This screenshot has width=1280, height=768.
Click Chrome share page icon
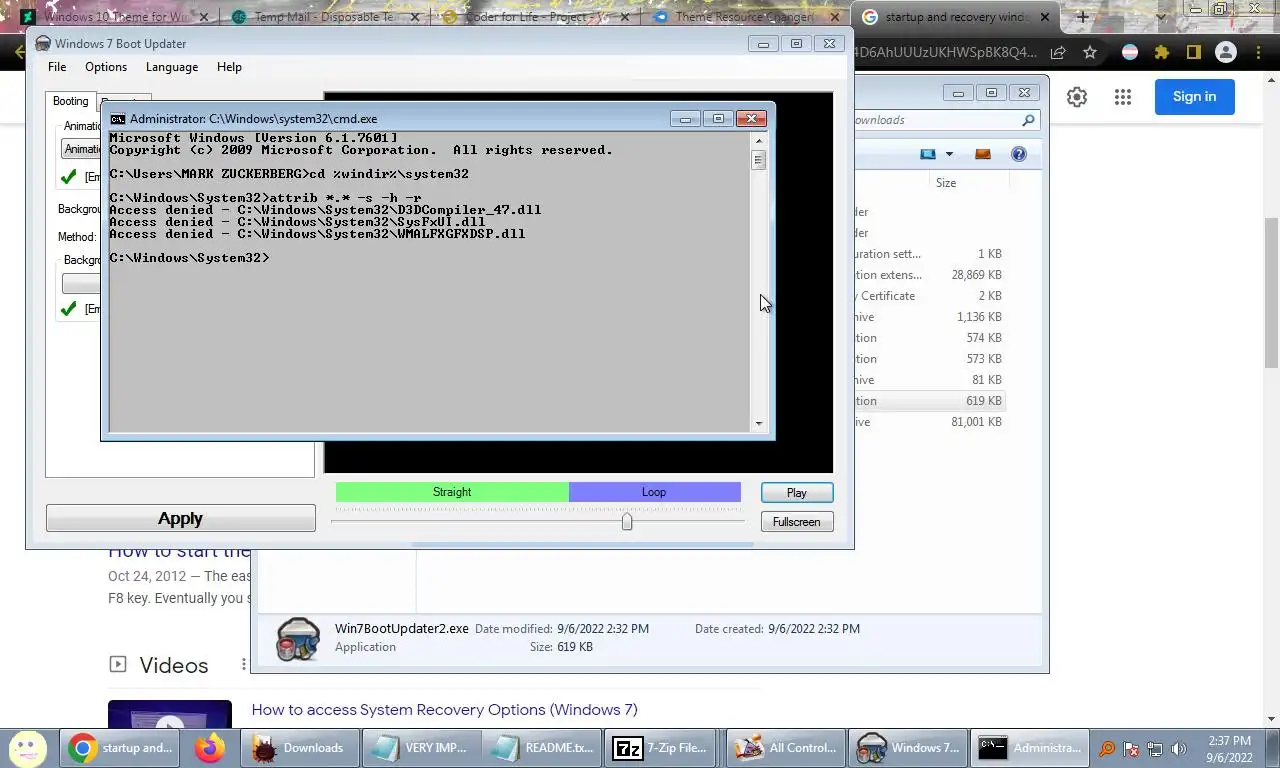point(1058,53)
